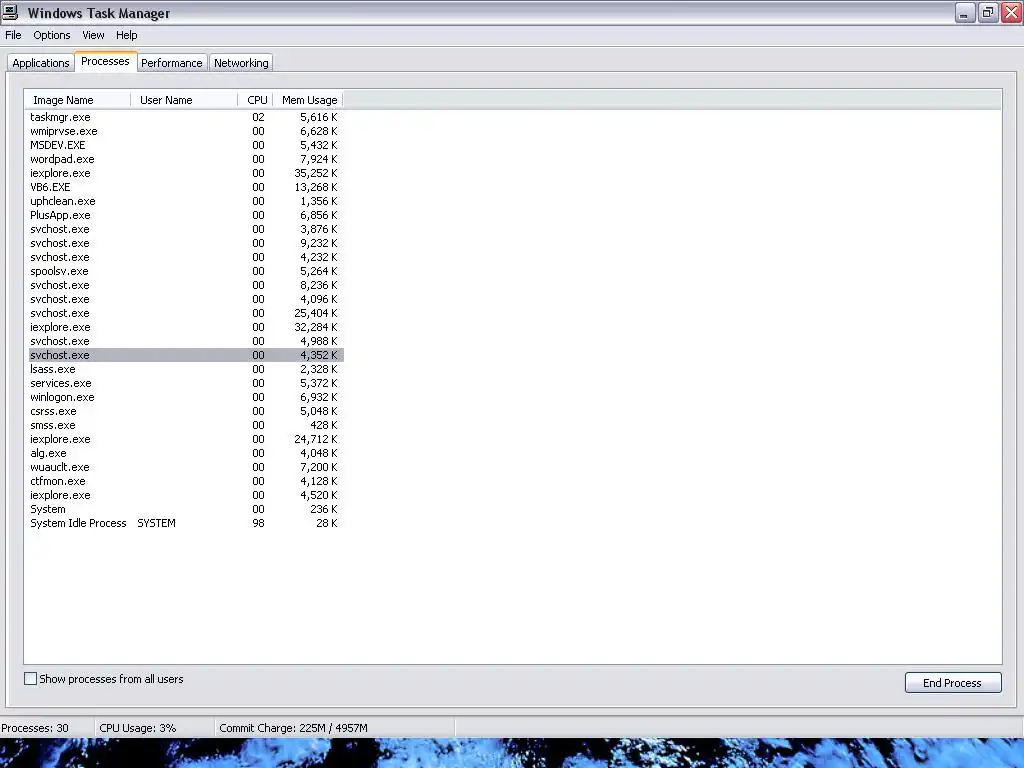Click Commit Charge status bar entry
1024x768 pixels.
coord(293,728)
